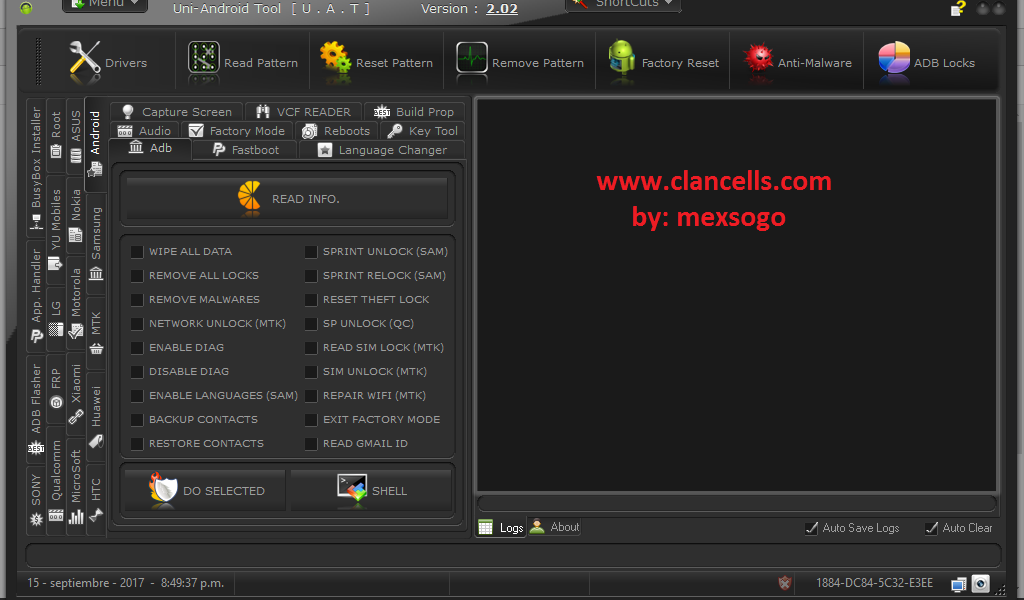
Task: Click the Fastboot P icon
Action: coord(219,150)
